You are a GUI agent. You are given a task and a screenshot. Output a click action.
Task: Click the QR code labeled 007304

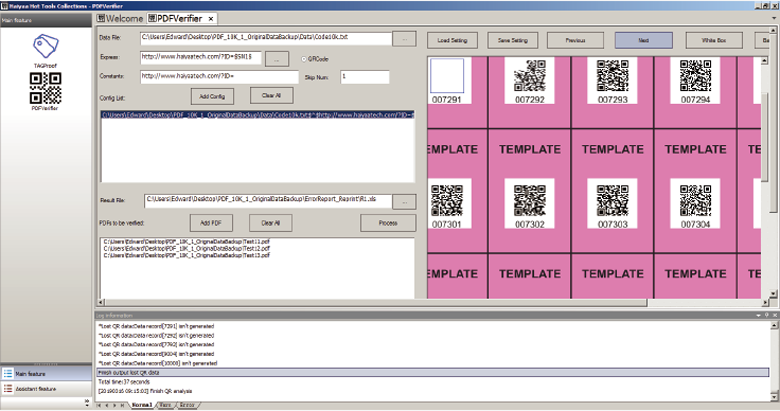pyautogui.click(x=695, y=201)
